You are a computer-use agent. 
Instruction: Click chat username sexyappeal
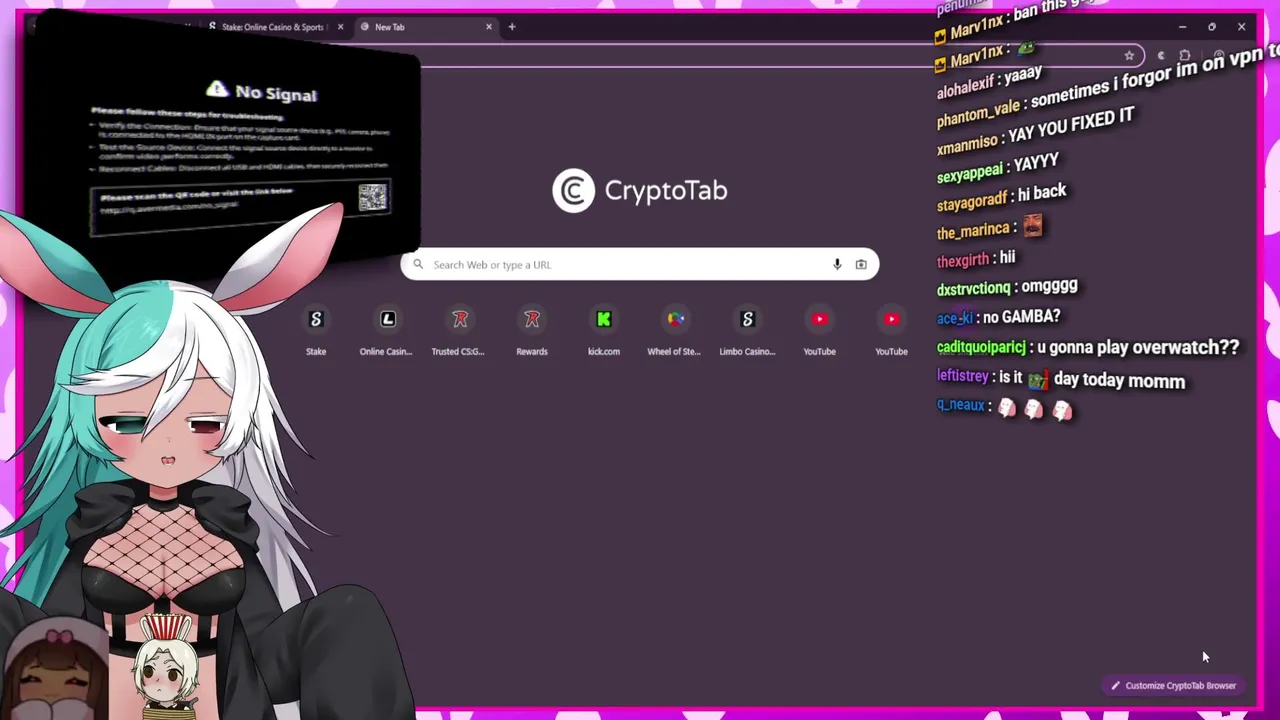[969, 174]
